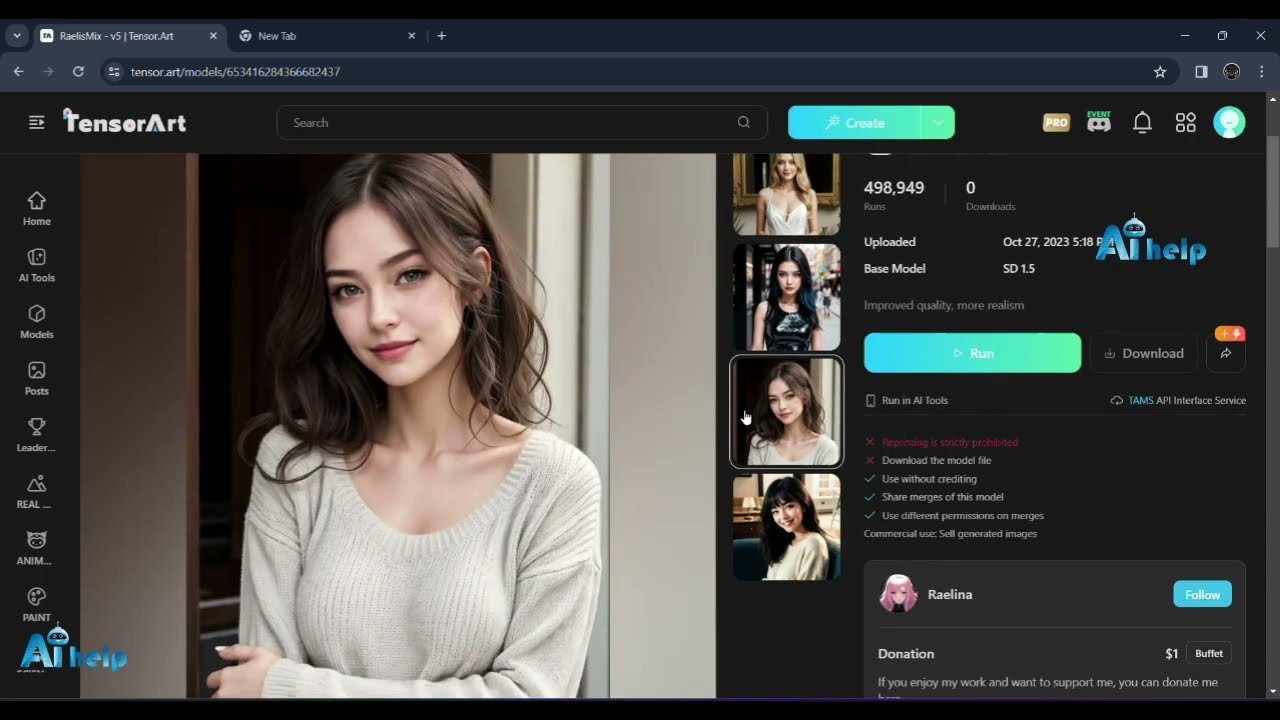Screen dimensions: 1280x720
Task: Open a new browser tab
Action: tap(441, 35)
